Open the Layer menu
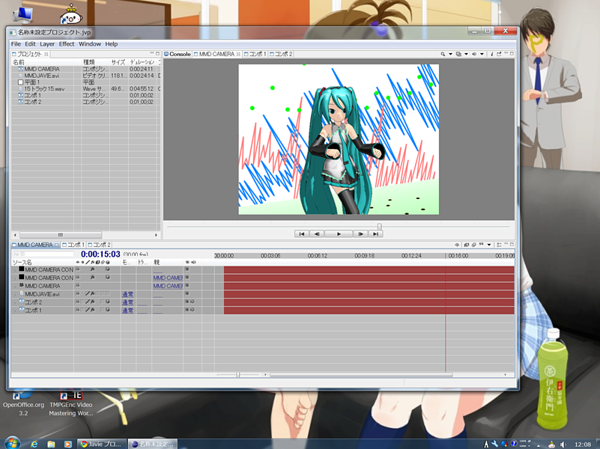 tap(47, 44)
